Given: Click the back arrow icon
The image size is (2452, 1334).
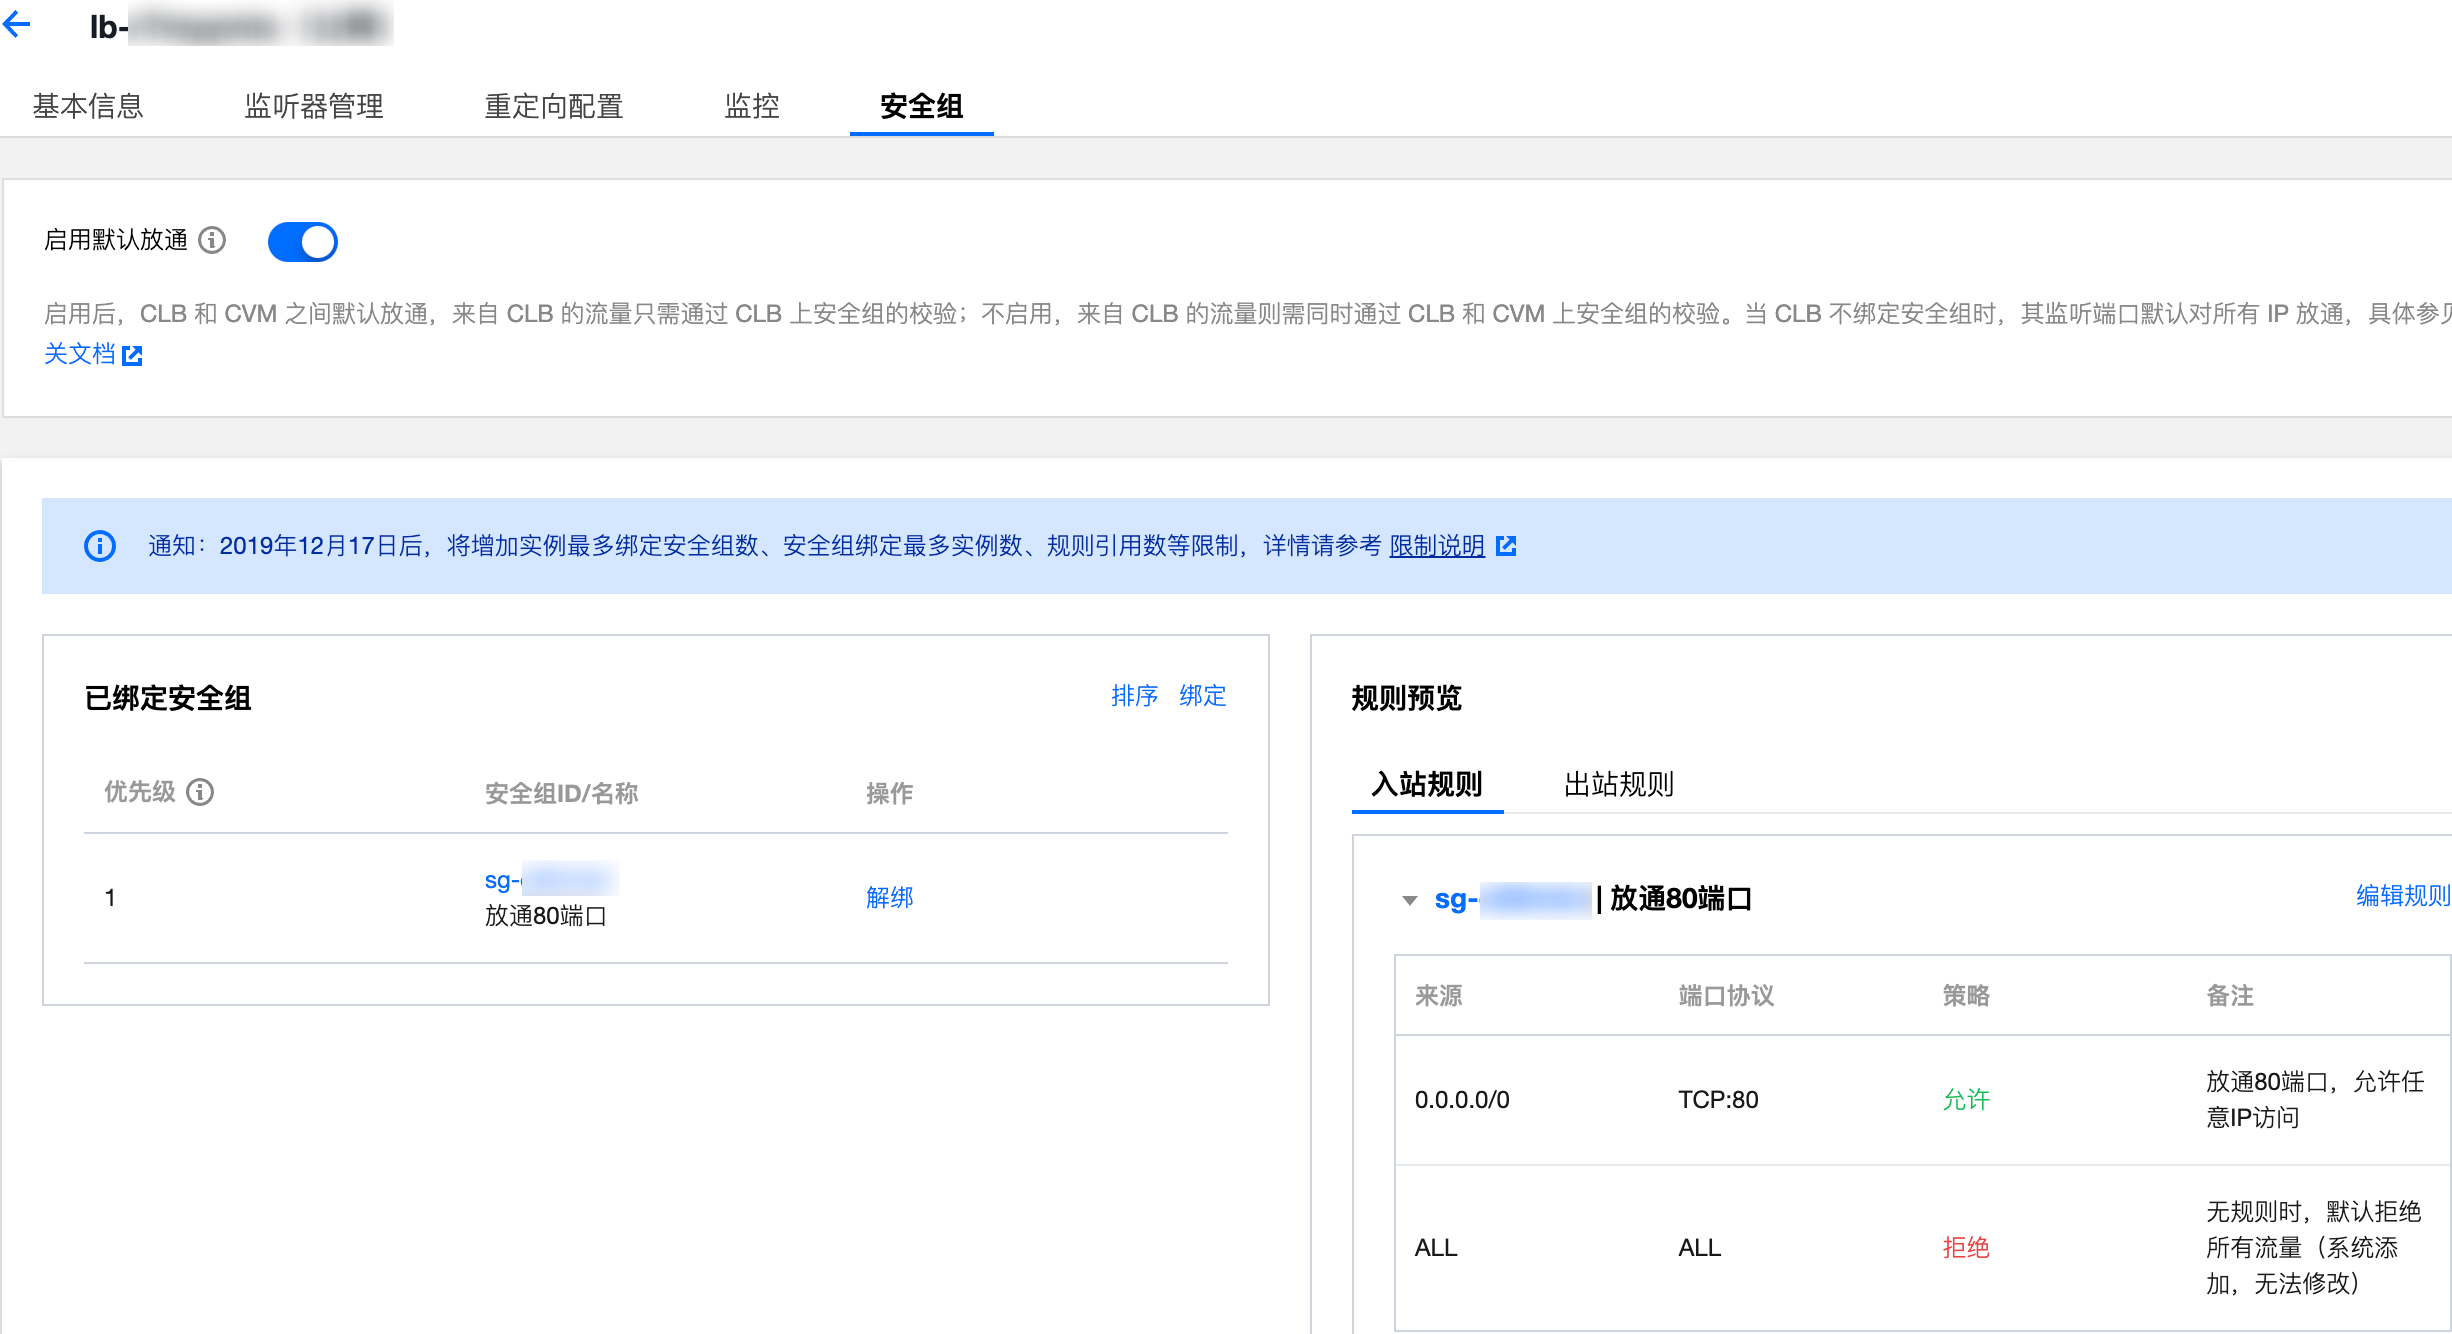Looking at the screenshot, I should coord(17,24).
